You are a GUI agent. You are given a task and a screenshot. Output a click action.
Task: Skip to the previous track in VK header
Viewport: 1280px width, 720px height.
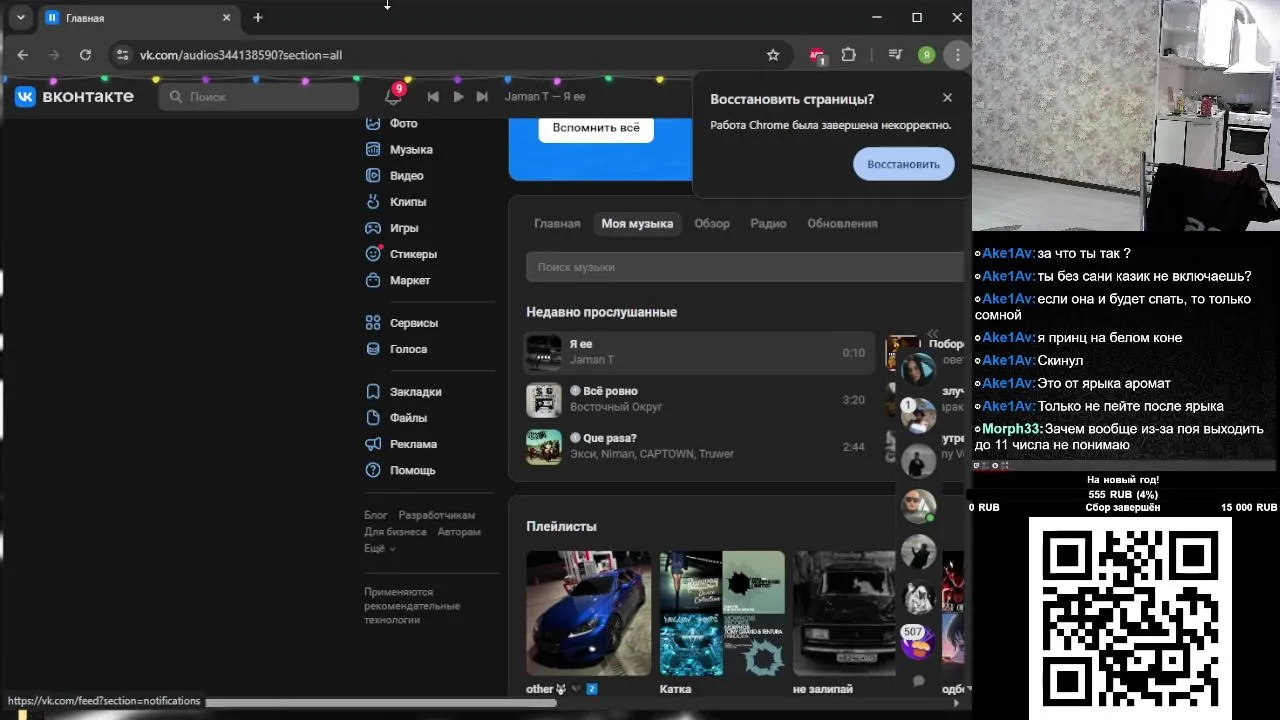pos(433,96)
